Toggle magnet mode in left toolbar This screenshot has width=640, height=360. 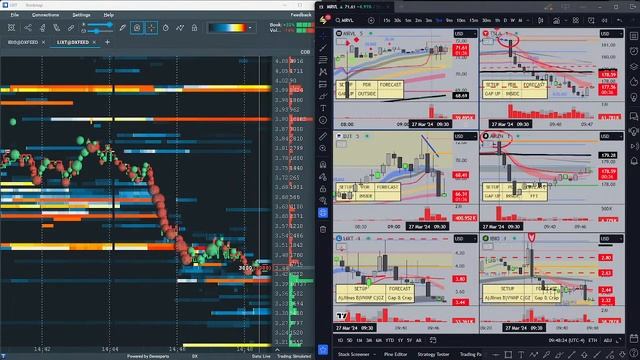tap(323, 164)
